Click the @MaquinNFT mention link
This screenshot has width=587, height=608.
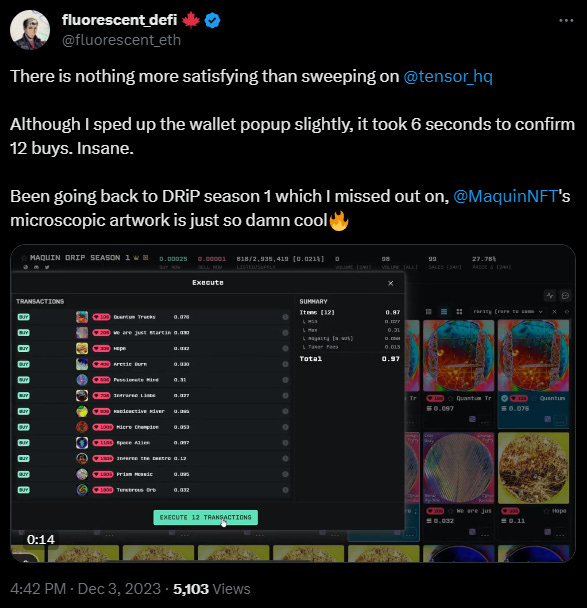click(x=505, y=196)
